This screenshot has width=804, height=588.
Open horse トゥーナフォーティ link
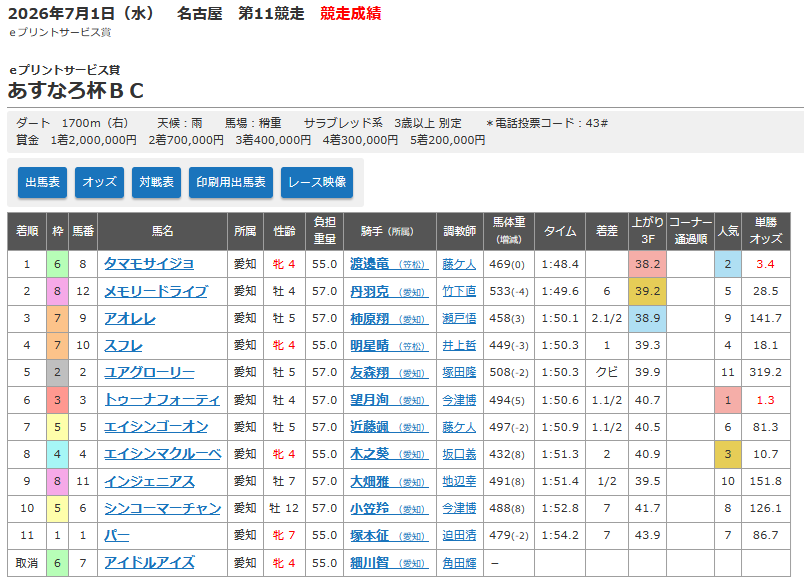tap(162, 400)
